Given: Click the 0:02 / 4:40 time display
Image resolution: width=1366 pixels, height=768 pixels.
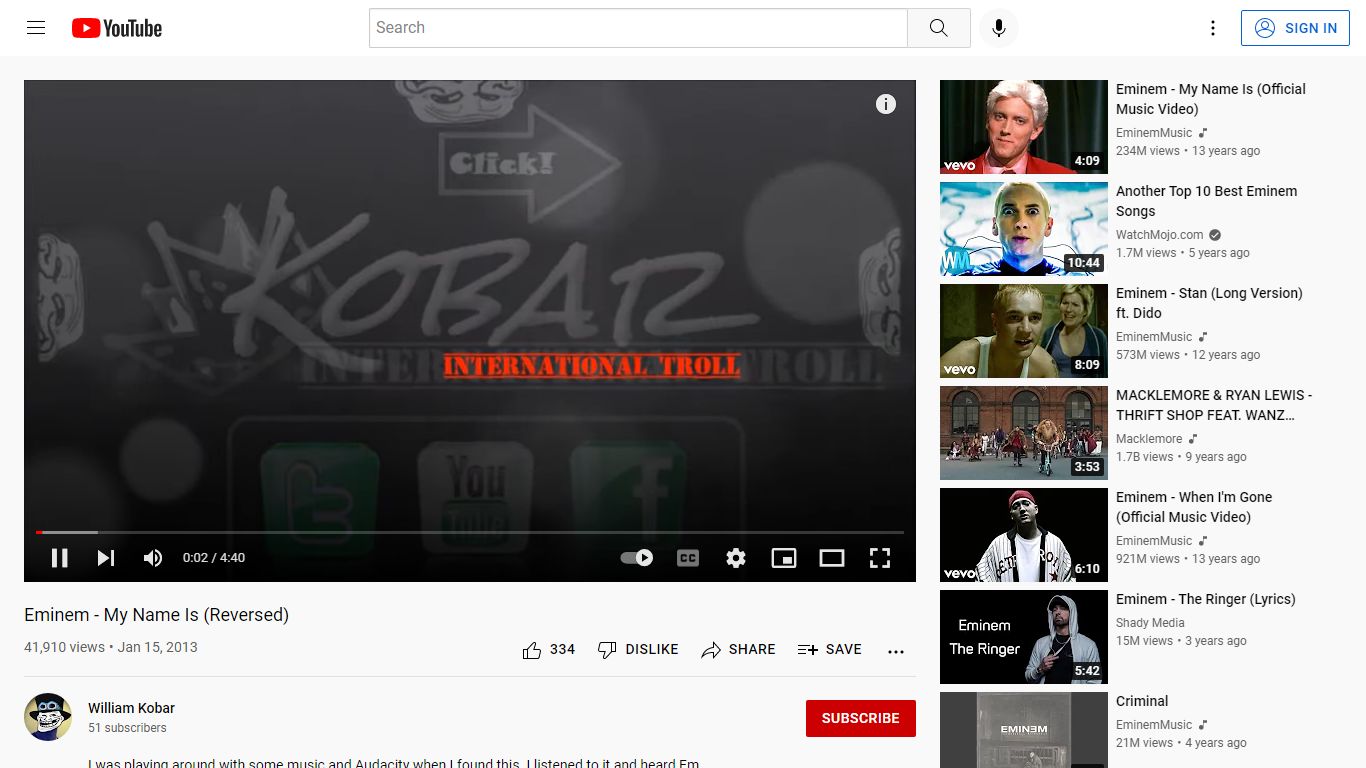Looking at the screenshot, I should click(x=214, y=558).
